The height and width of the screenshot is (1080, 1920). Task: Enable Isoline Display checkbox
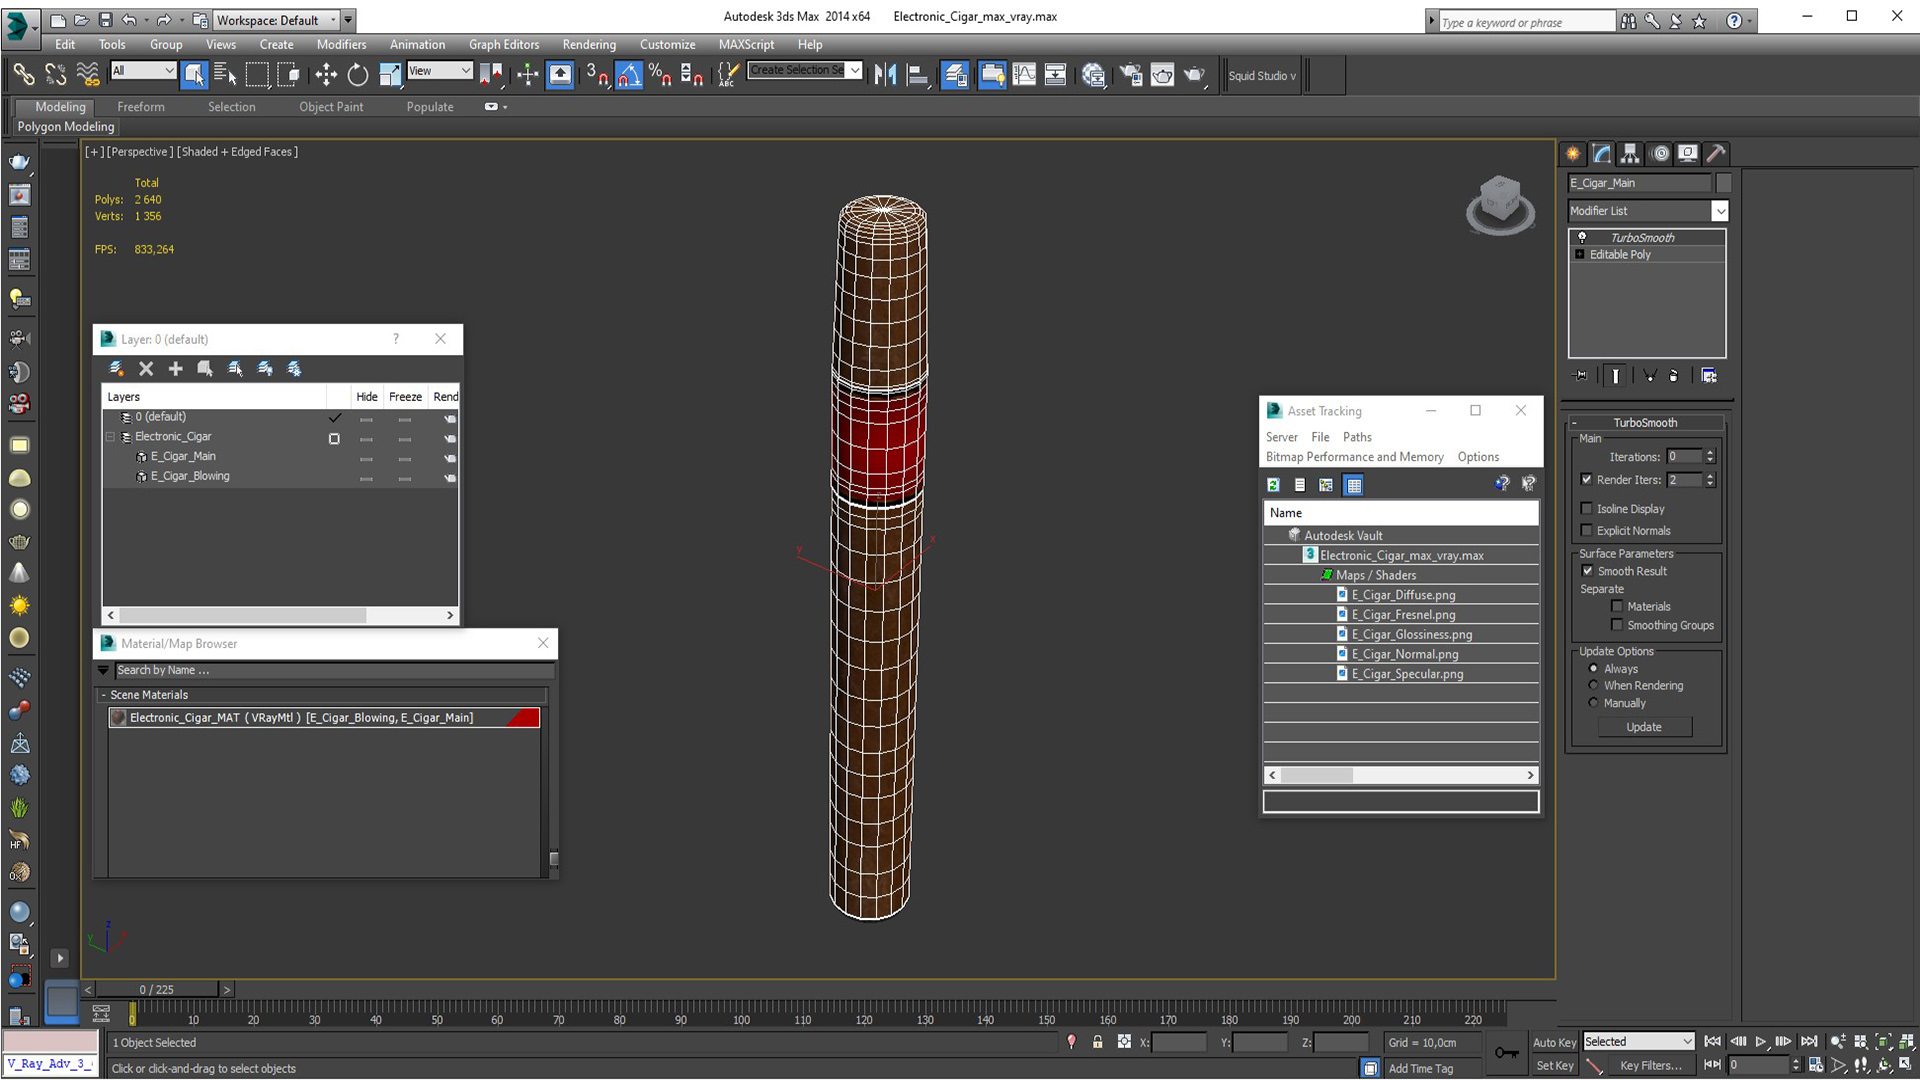(1587, 509)
